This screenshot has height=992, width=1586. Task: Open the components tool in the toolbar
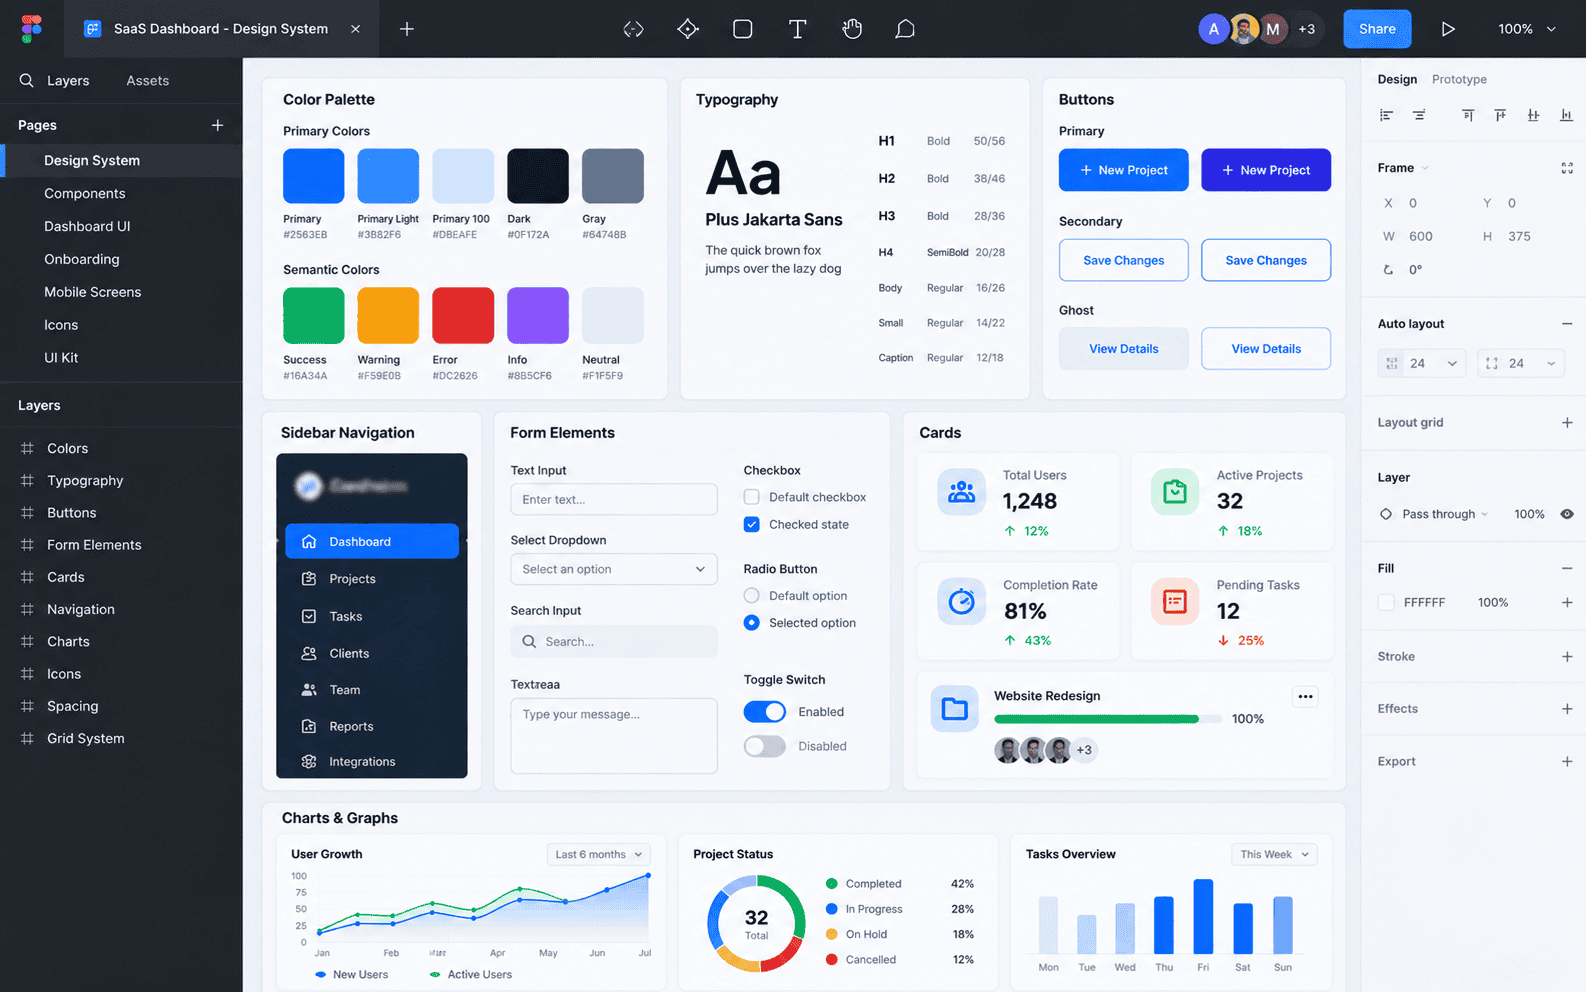(x=633, y=29)
